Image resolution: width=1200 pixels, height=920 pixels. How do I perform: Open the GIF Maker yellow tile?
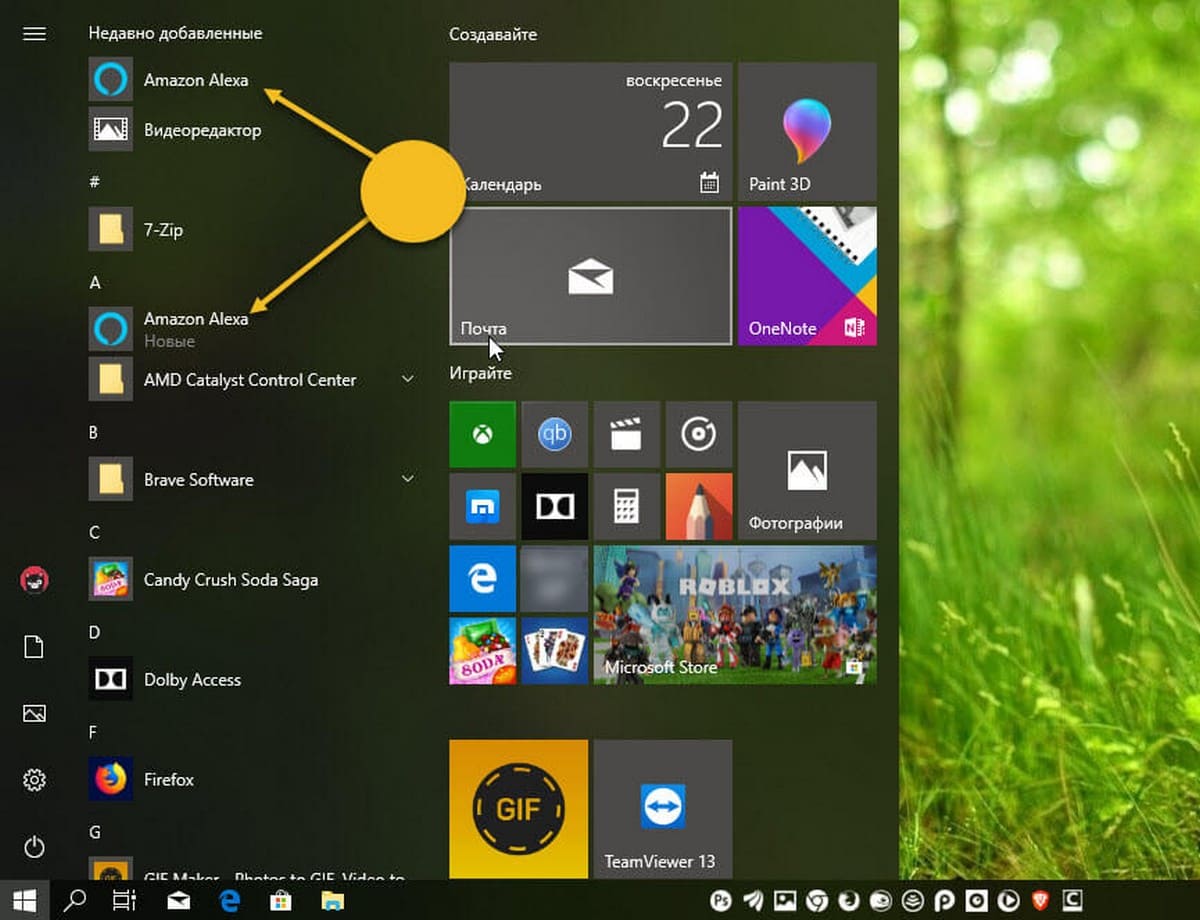519,809
